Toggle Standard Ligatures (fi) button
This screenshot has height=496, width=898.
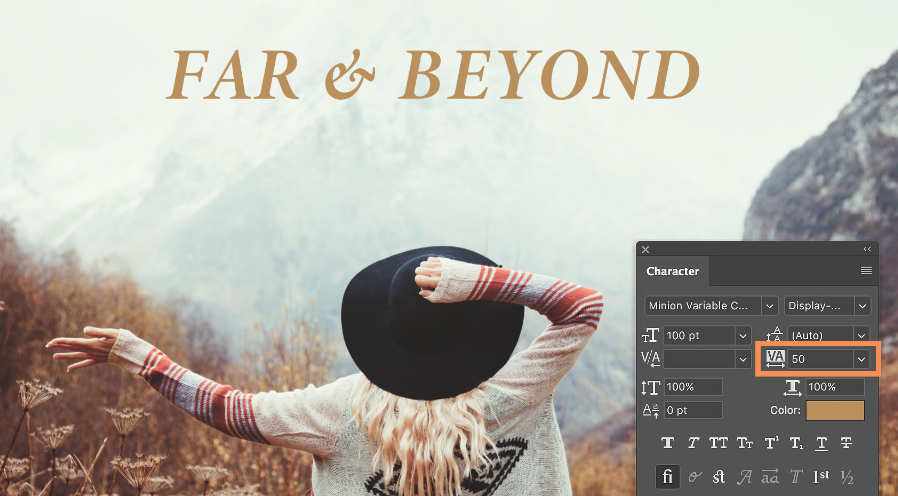tap(667, 477)
